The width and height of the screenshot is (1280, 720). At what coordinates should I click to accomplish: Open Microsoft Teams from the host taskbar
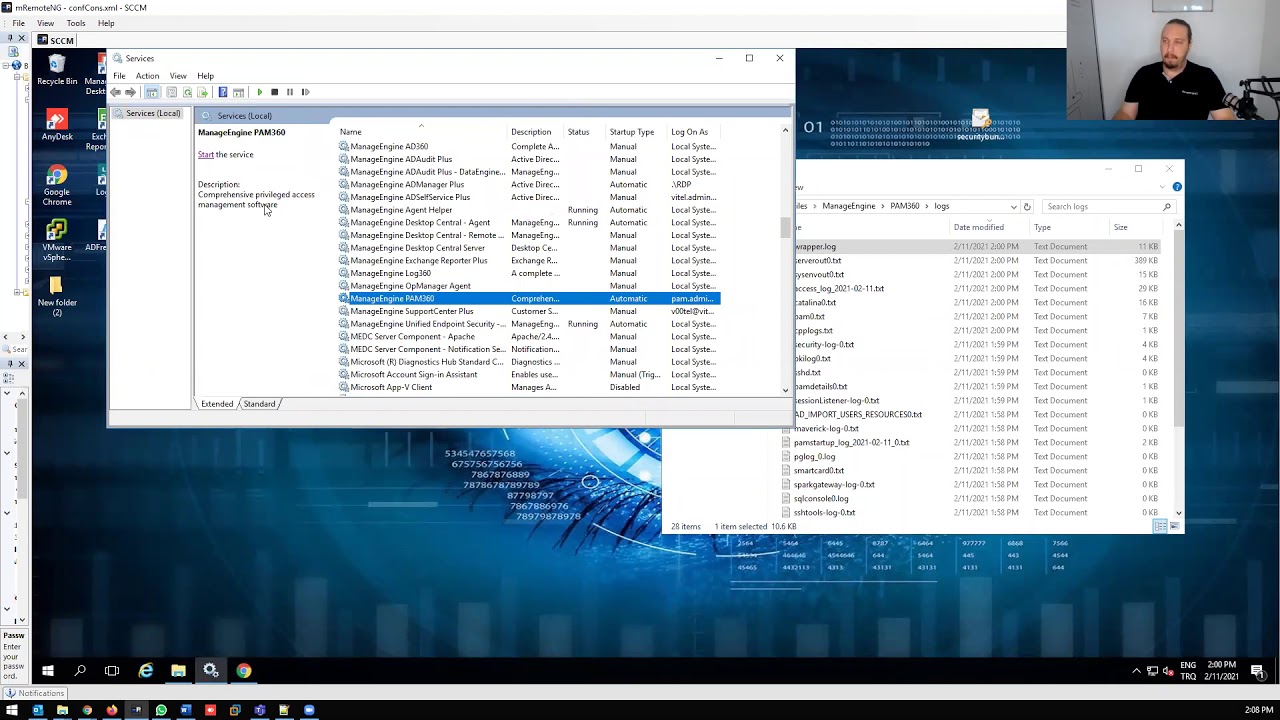coord(260,711)
